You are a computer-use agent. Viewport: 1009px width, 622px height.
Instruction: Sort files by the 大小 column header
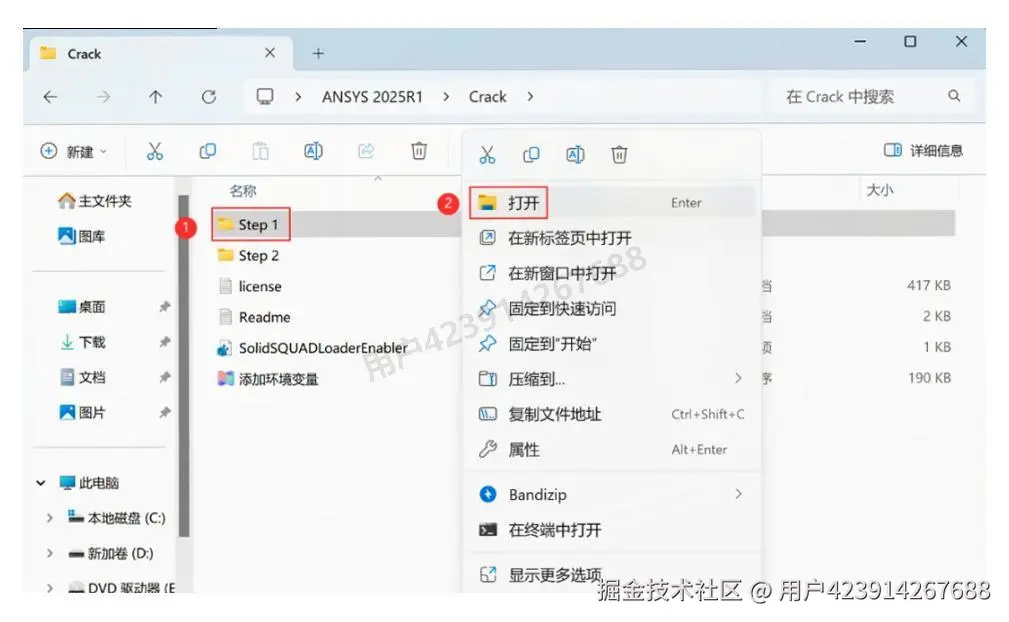pos(880,190)
